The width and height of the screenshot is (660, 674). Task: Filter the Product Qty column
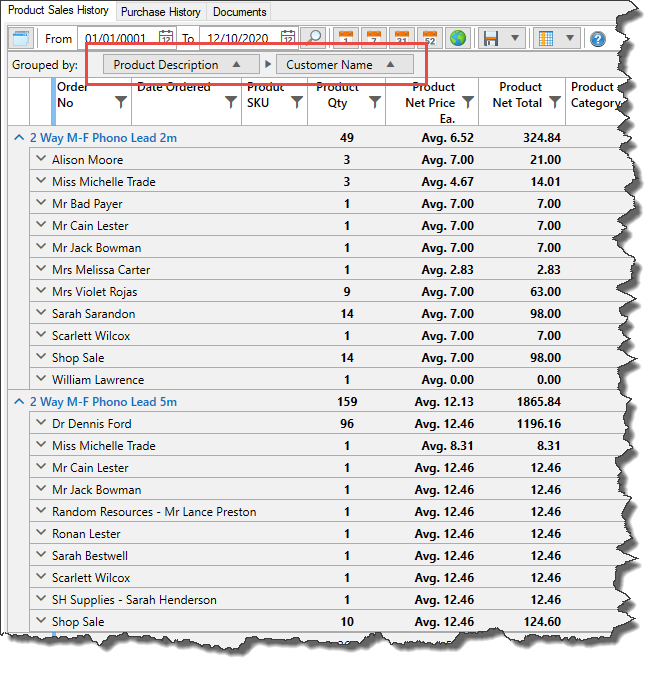click(375, 102)
